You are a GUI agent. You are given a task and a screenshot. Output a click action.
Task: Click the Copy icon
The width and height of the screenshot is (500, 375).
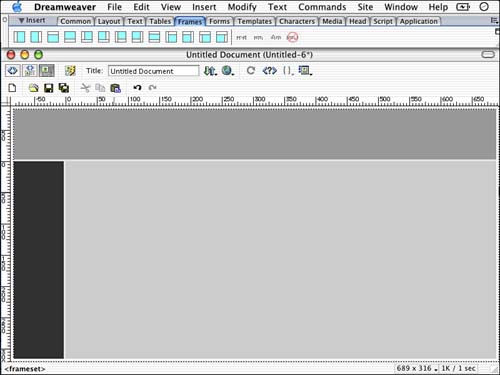pos(100,88)
